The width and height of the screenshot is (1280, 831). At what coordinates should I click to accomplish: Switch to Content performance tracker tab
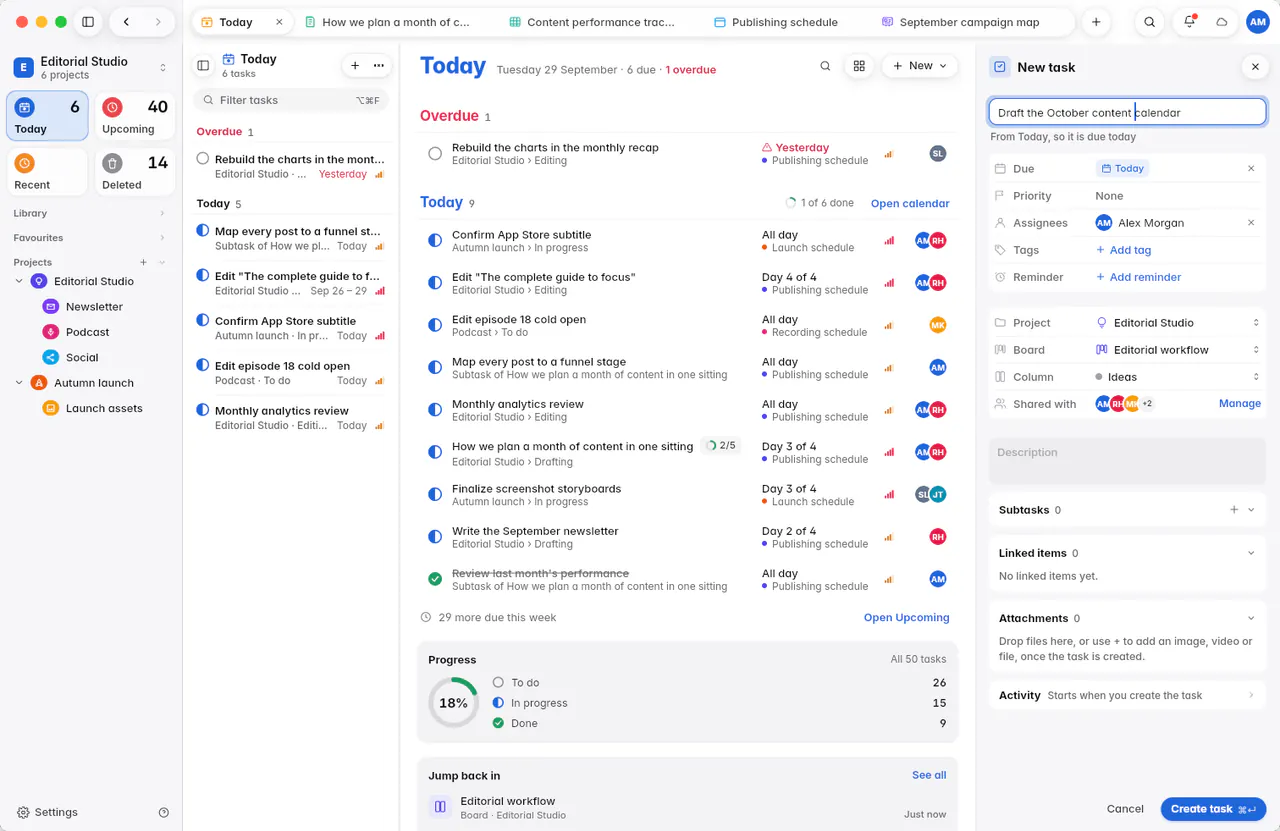pos(592,22)
